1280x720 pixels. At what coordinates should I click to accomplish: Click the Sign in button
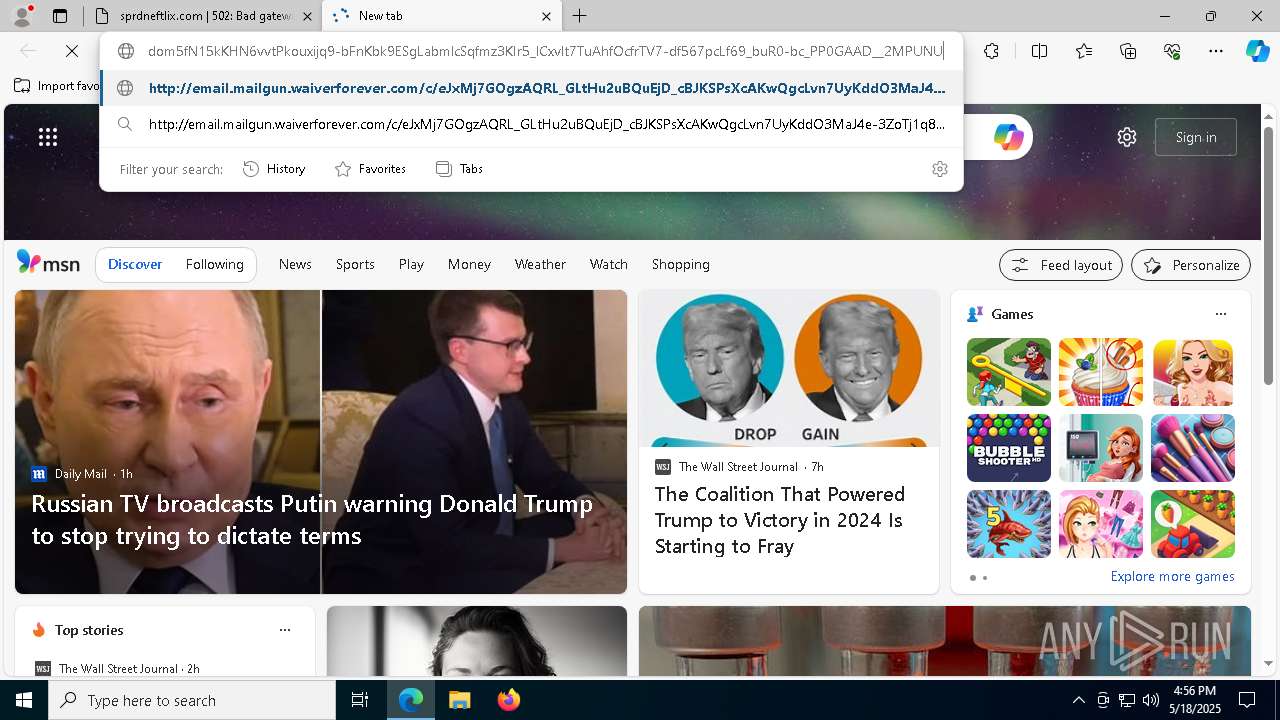point(1196,137)
